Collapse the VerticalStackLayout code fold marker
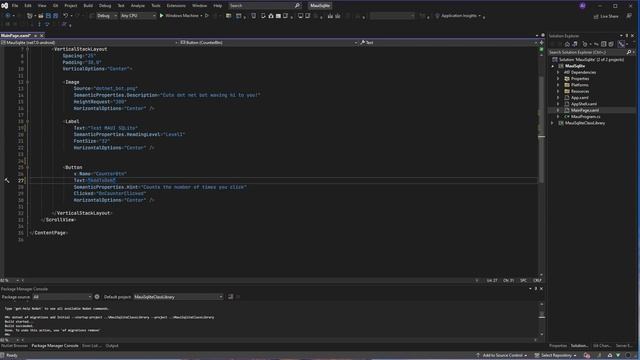640x360 pixels. pos(27,49)
